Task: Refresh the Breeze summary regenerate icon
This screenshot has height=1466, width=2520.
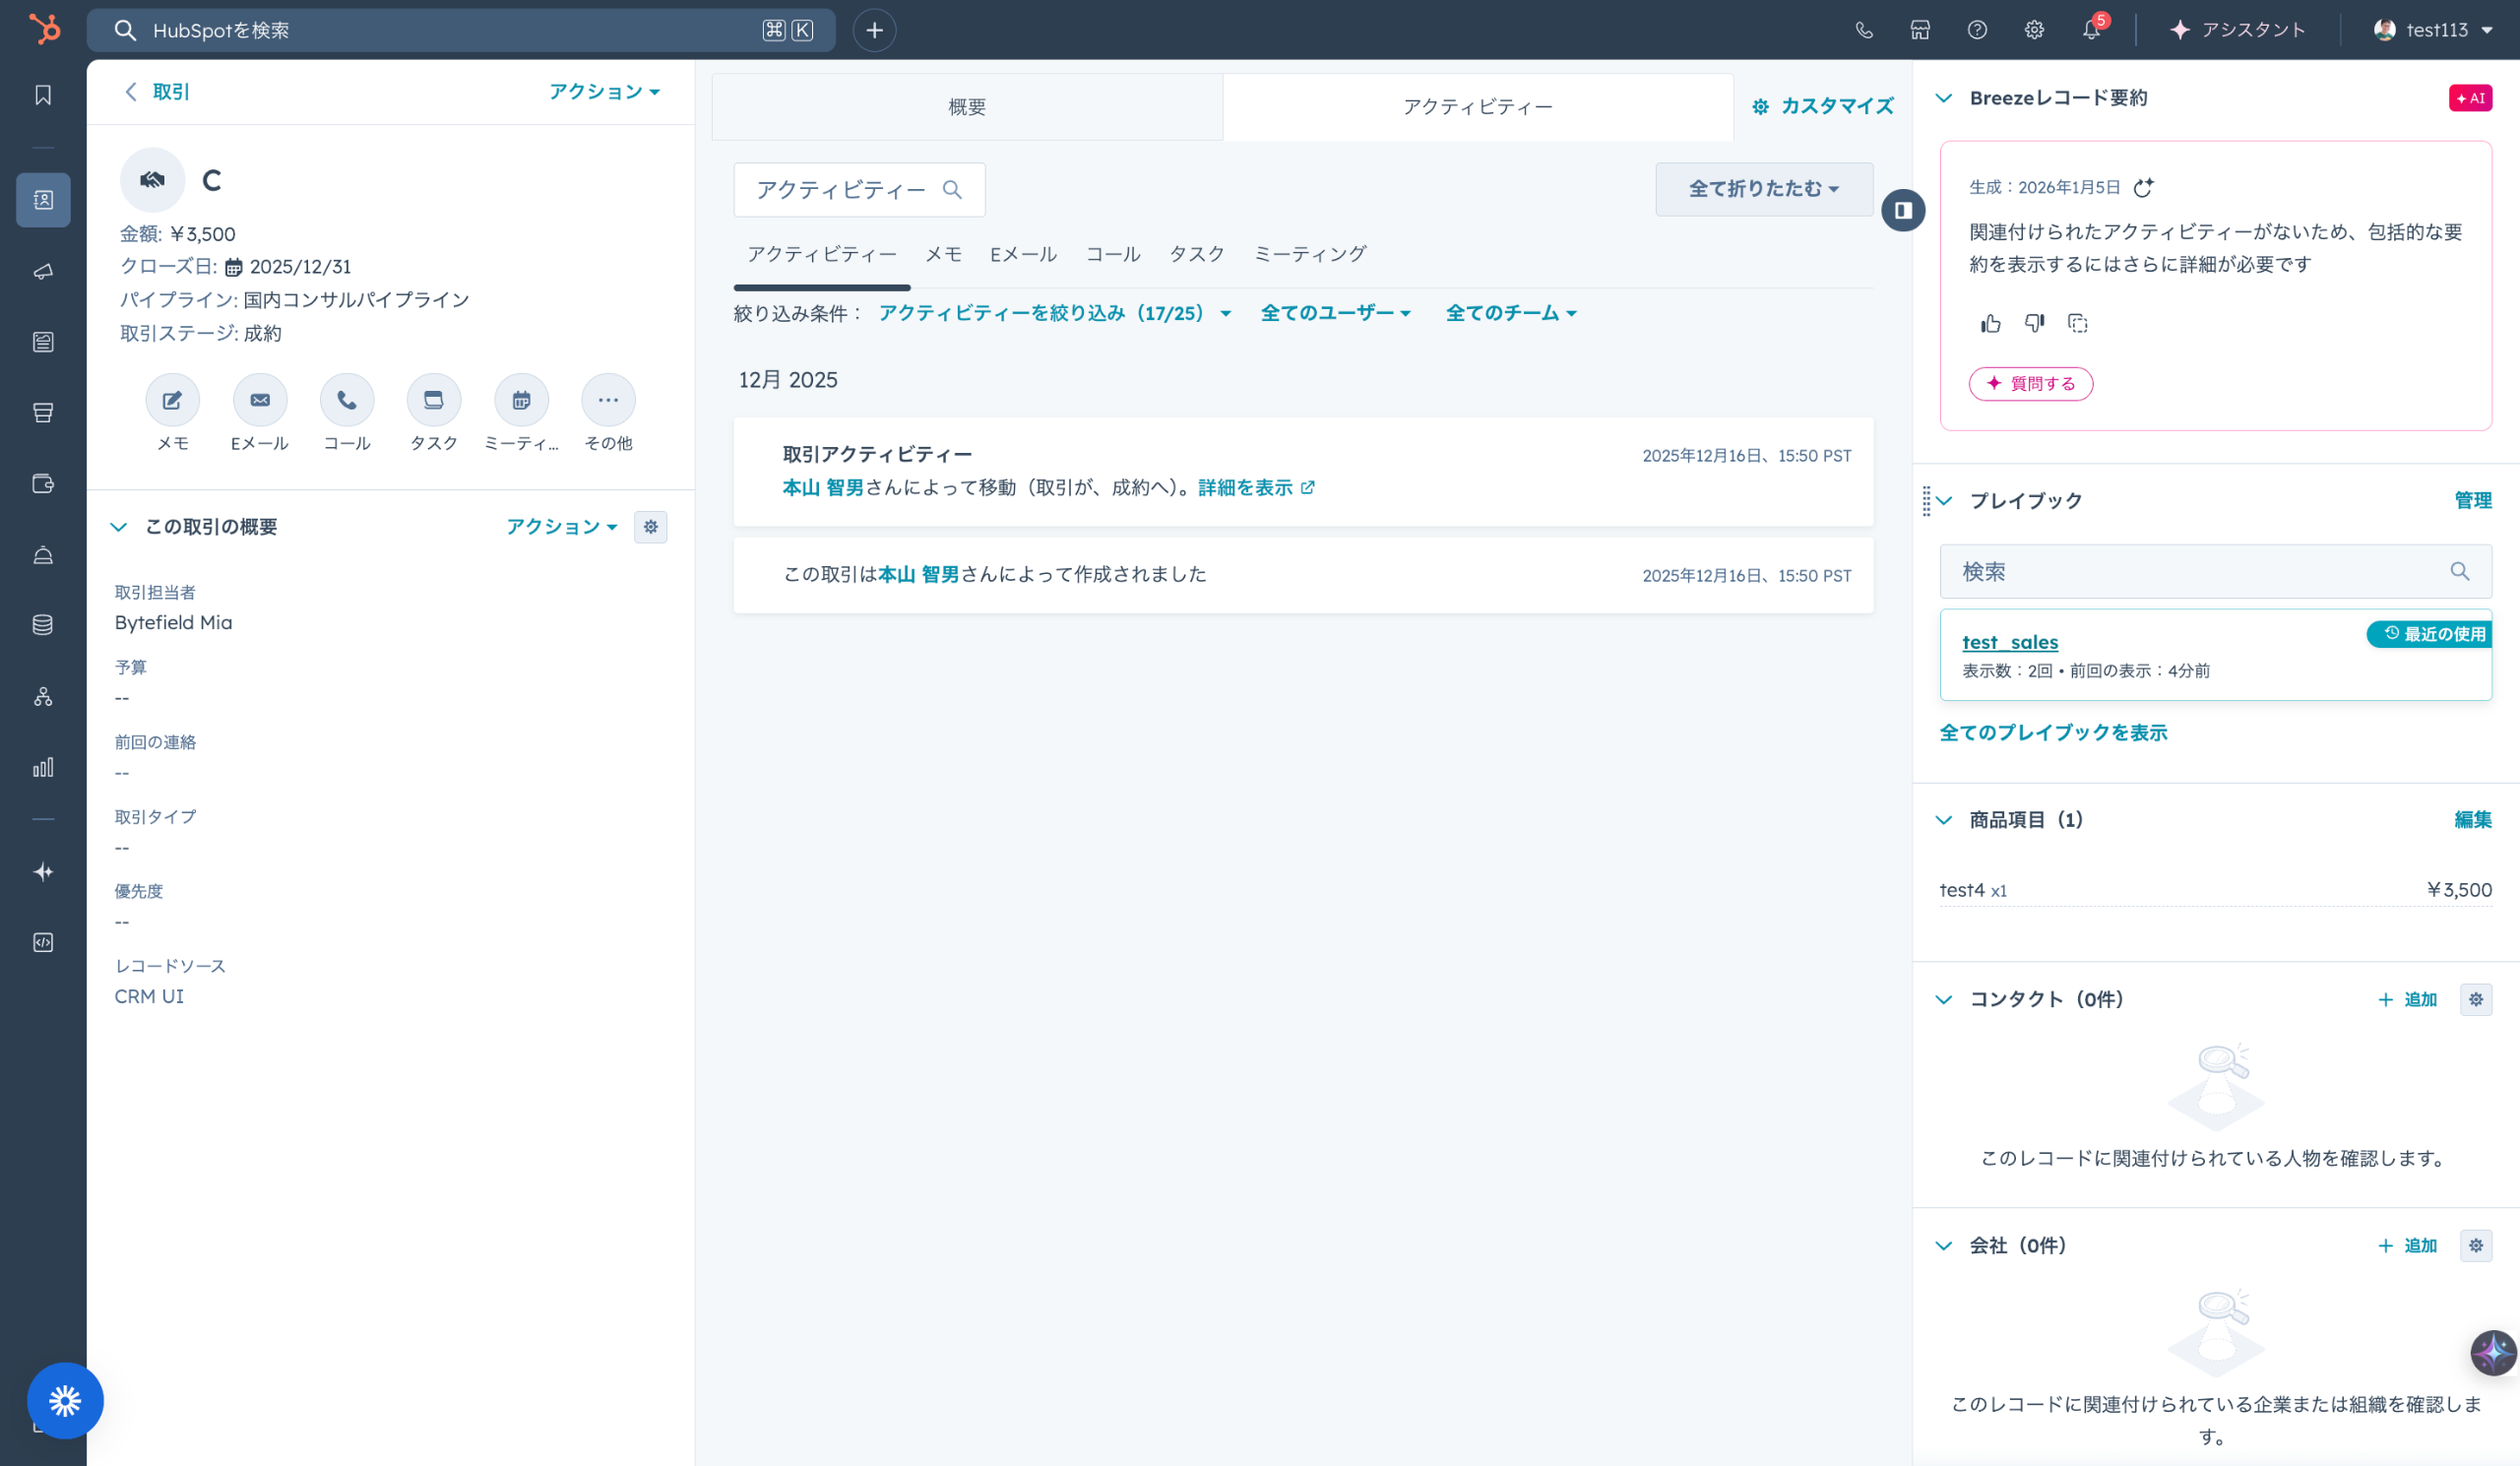Action: 2143,187
